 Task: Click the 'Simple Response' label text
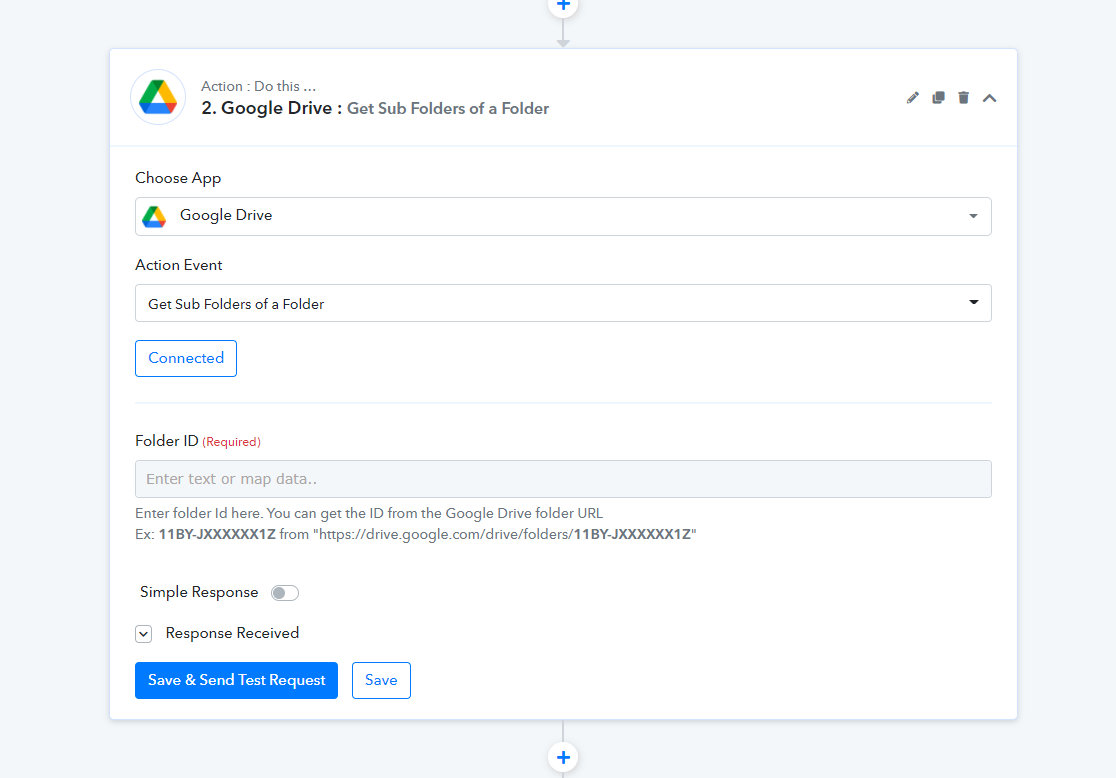click(199, 592)
